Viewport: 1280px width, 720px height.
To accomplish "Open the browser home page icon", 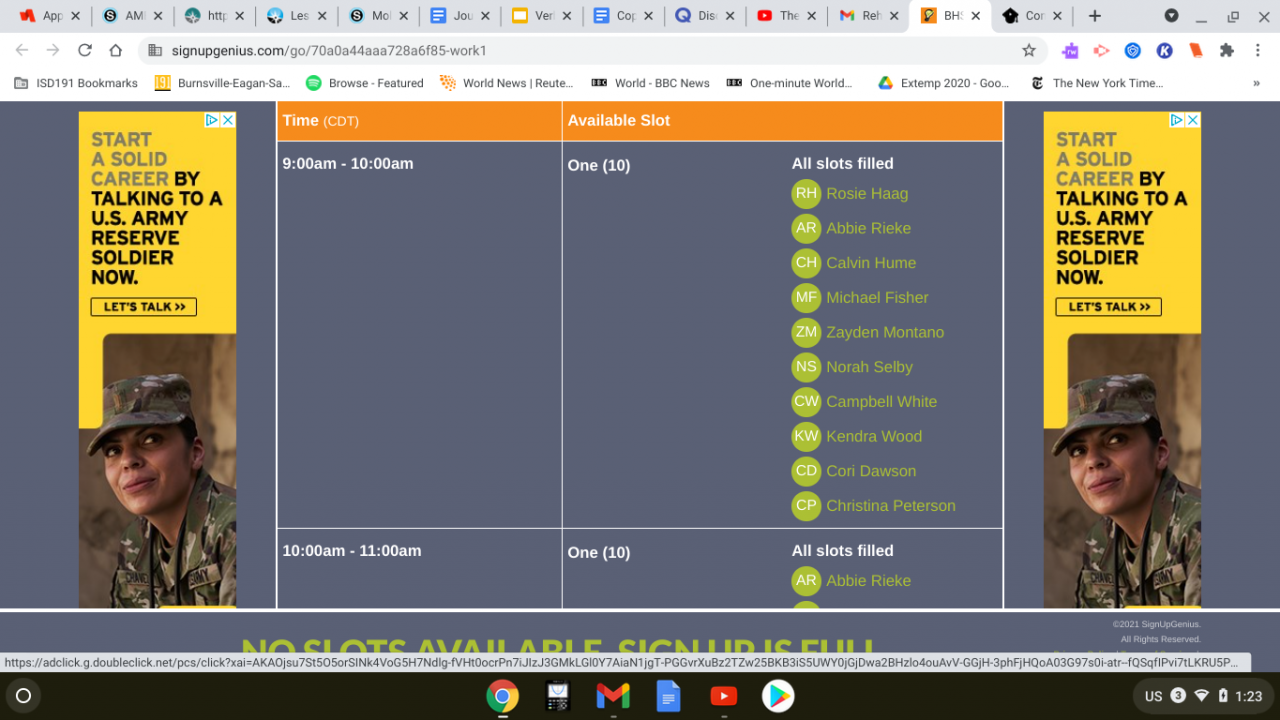I will (x=116, y=50).
